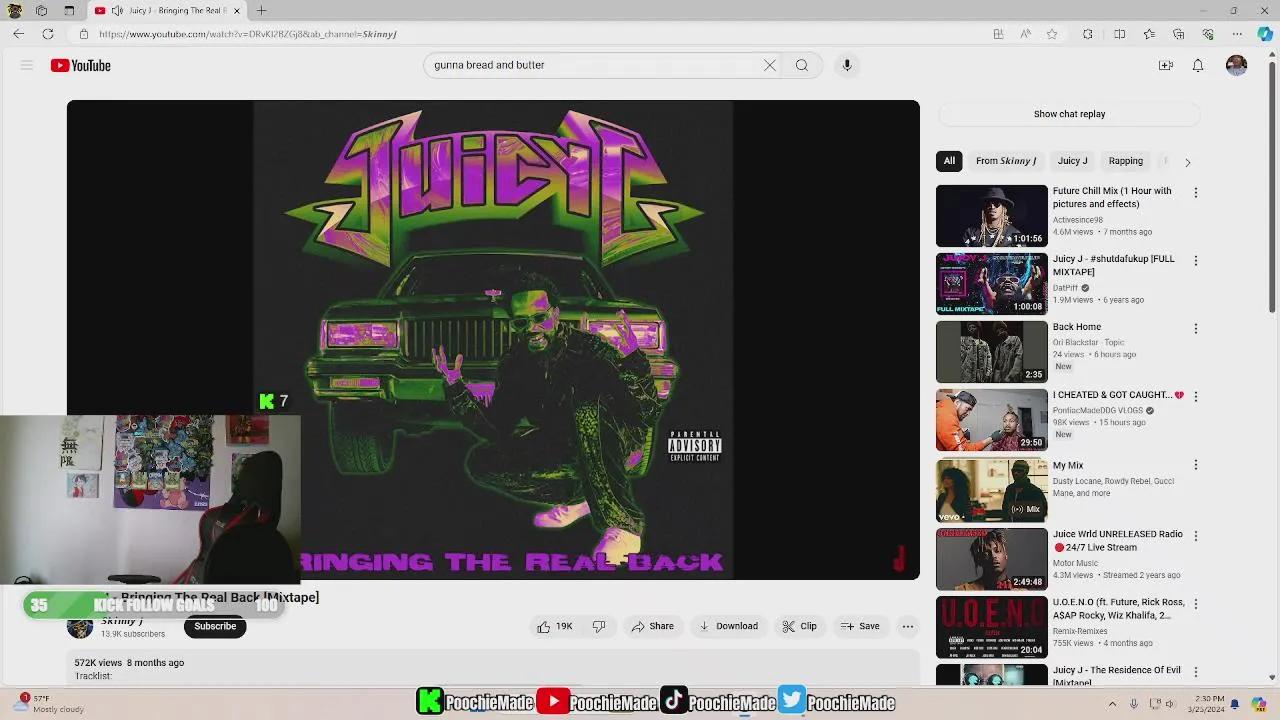Open Back Home video thumbnail
The width and height of the screenshot is (1280, 720).
pyautogui.click(x=992, y=352)
